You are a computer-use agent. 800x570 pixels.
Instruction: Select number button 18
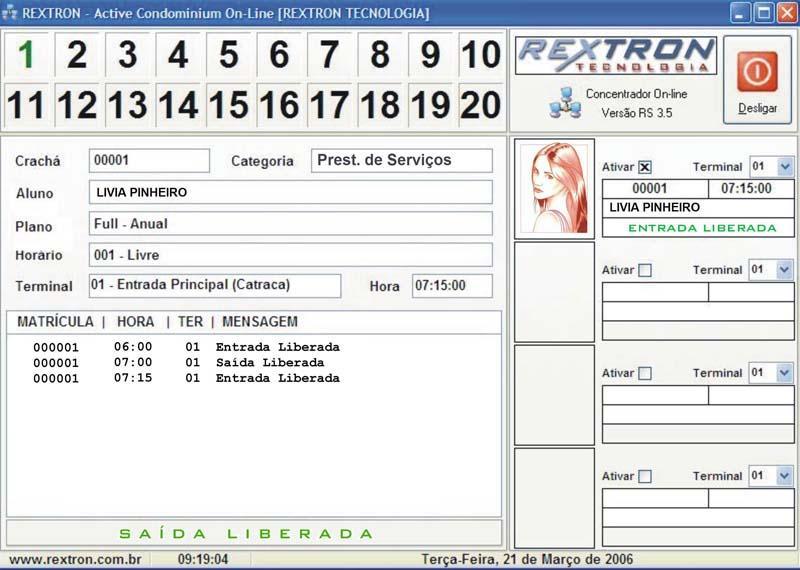[x=380, y=105]
